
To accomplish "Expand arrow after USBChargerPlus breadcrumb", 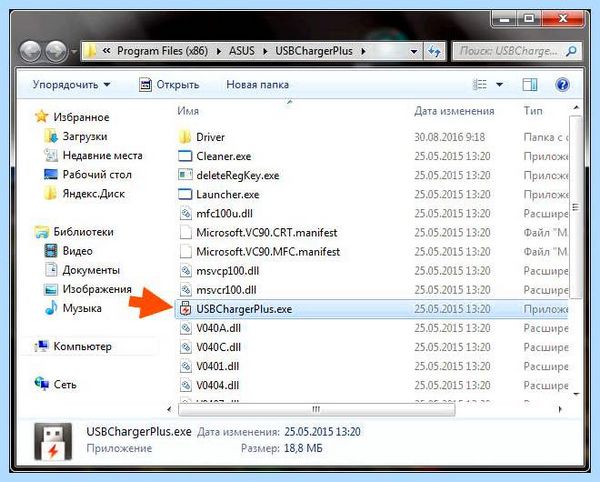I will click(x=363, y=51).
